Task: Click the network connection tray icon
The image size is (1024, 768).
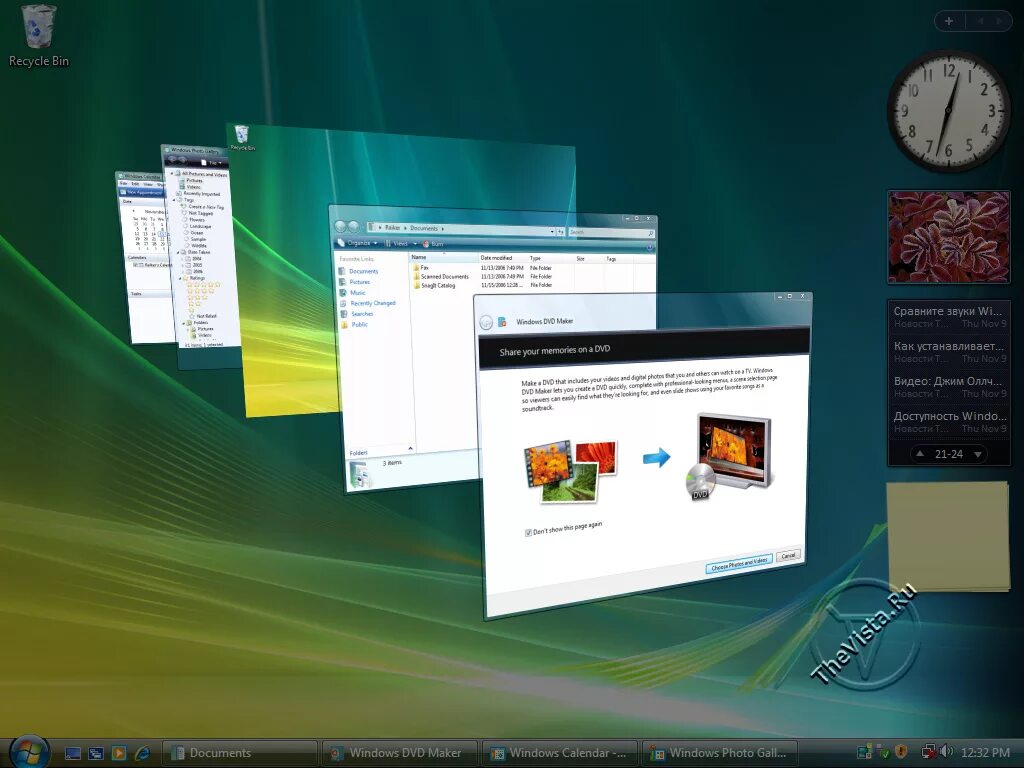Action: coord(928,752)
